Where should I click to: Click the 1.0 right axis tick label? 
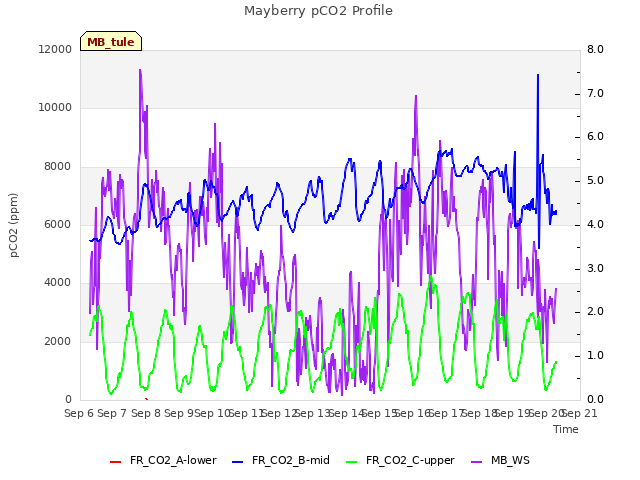coord(595,356)
